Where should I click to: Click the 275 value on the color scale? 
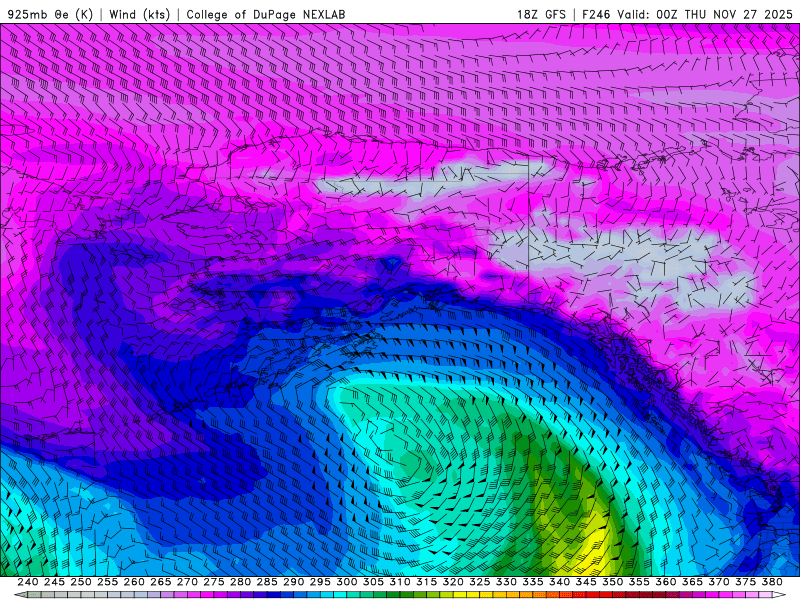213,582
